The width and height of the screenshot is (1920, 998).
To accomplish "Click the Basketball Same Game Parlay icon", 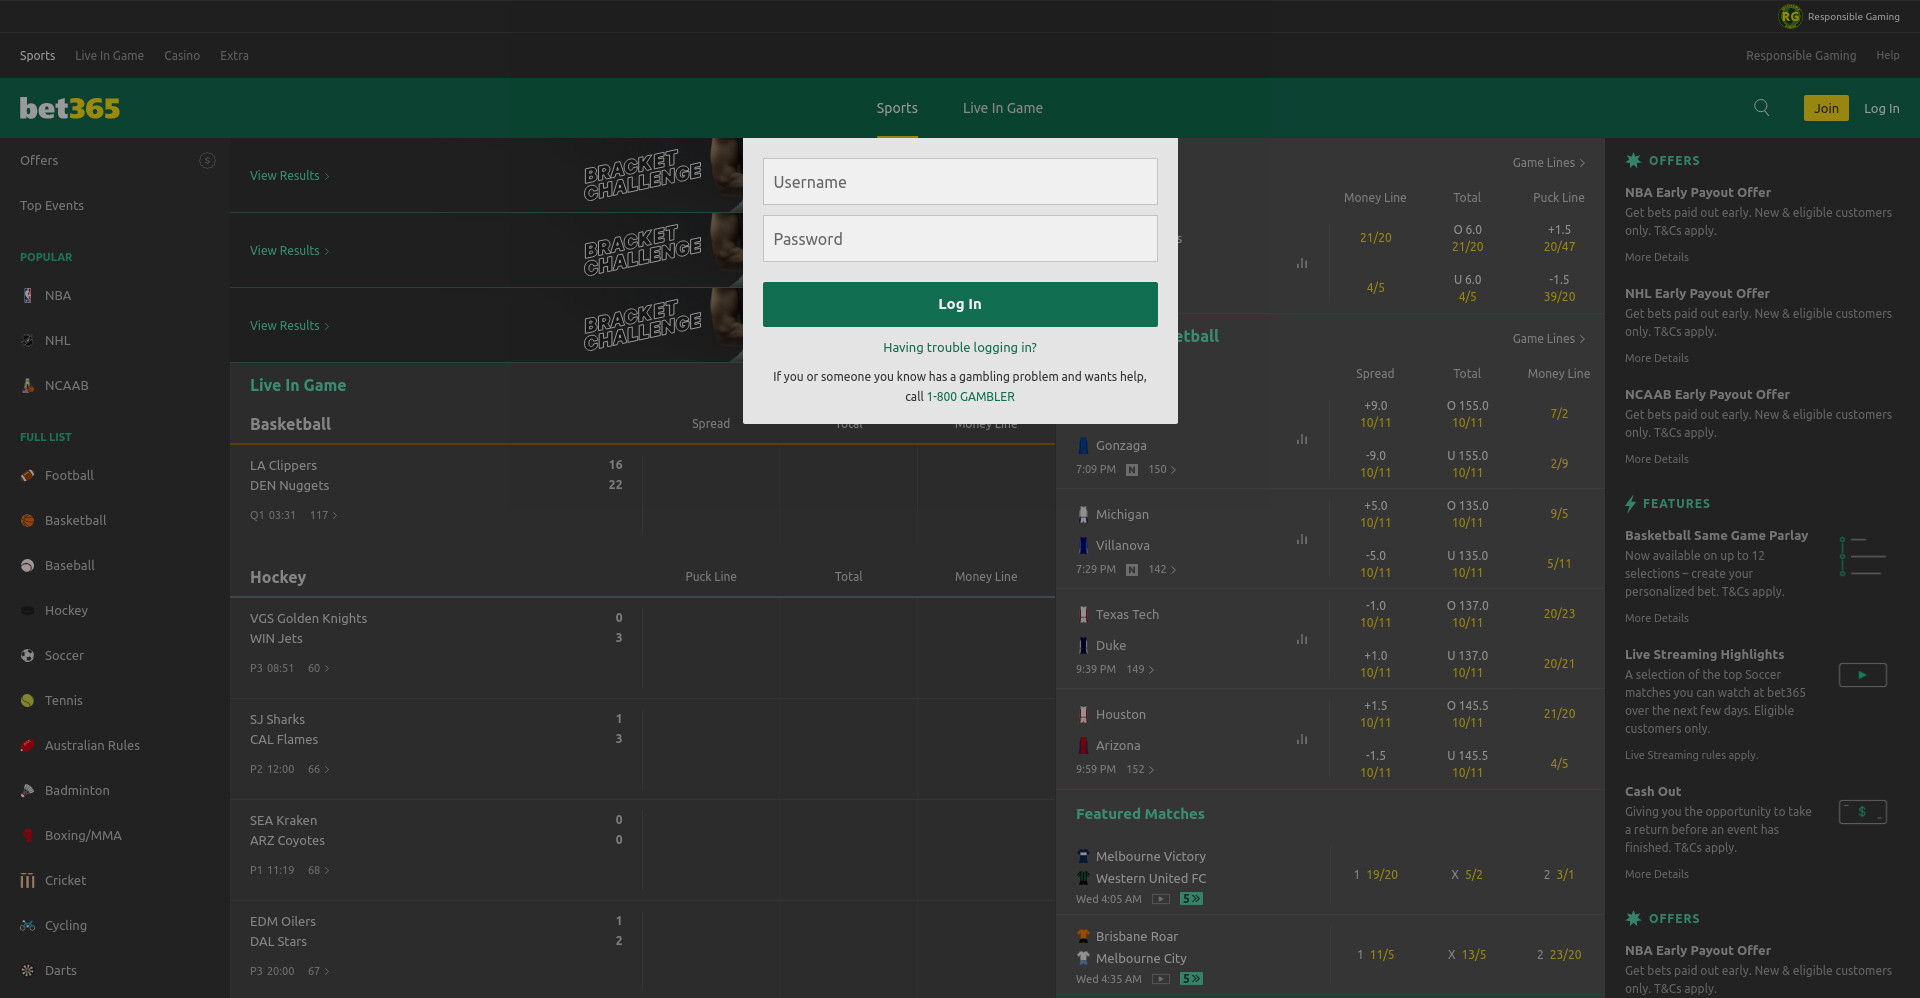I will pos(1862,556).
